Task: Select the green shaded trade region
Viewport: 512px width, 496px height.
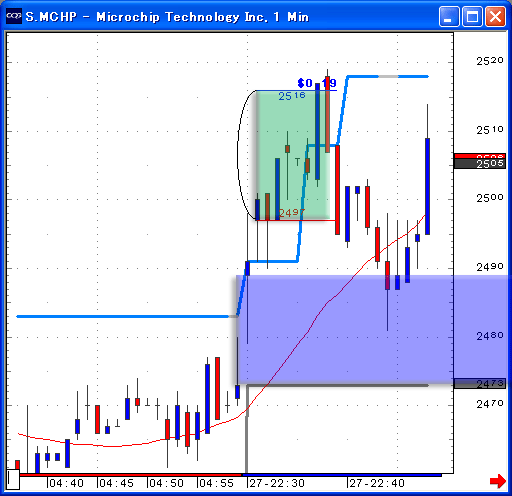Action: point(293,155)
